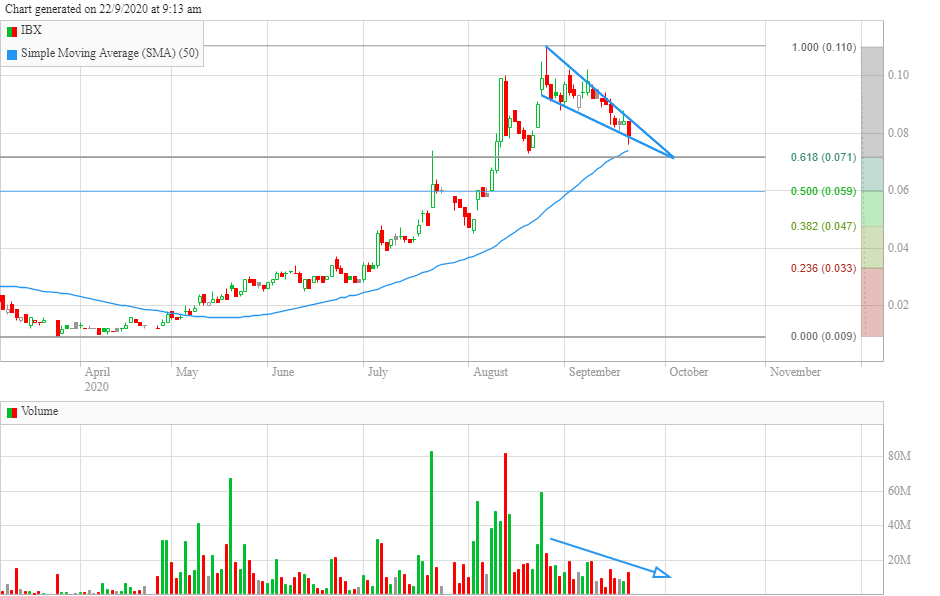Screen dimensions: 940x596
Task: Select the Simple Moving Average (SMA) (50) label
Action: [x=110, y=53]
